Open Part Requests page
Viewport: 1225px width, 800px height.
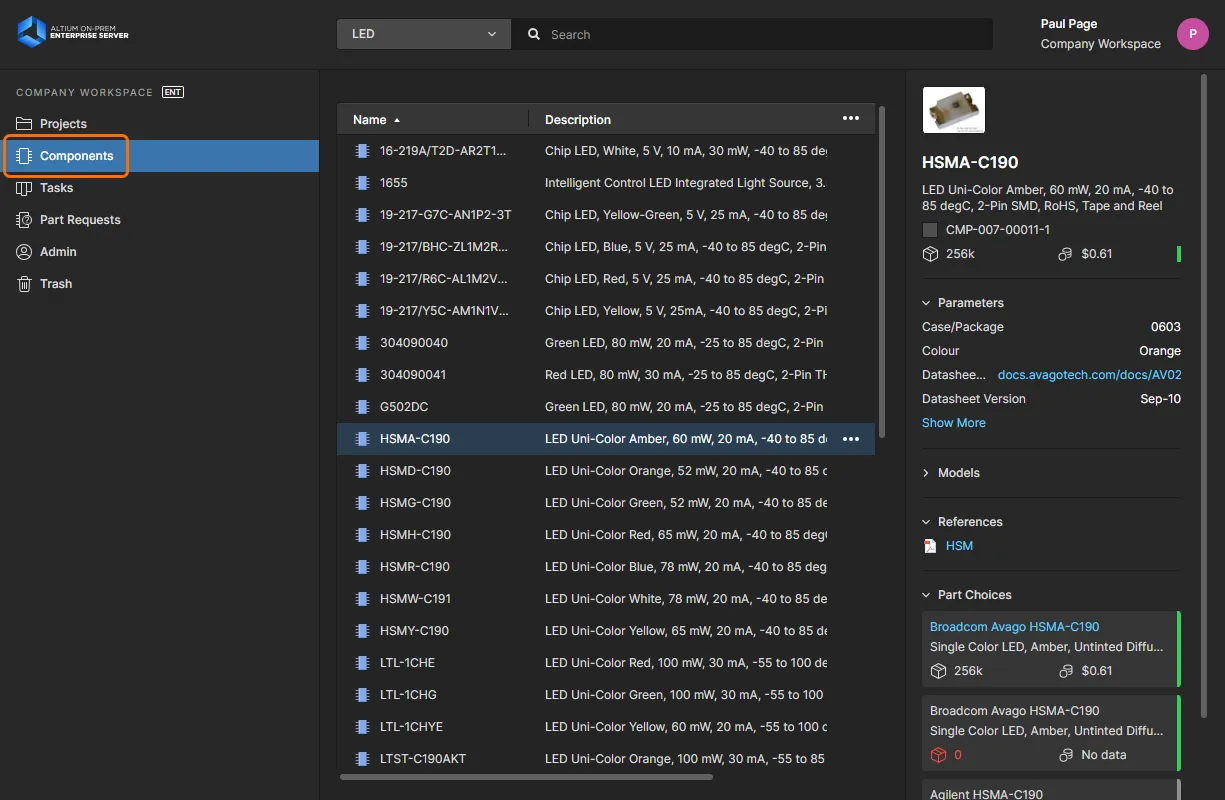pos(80,220)
